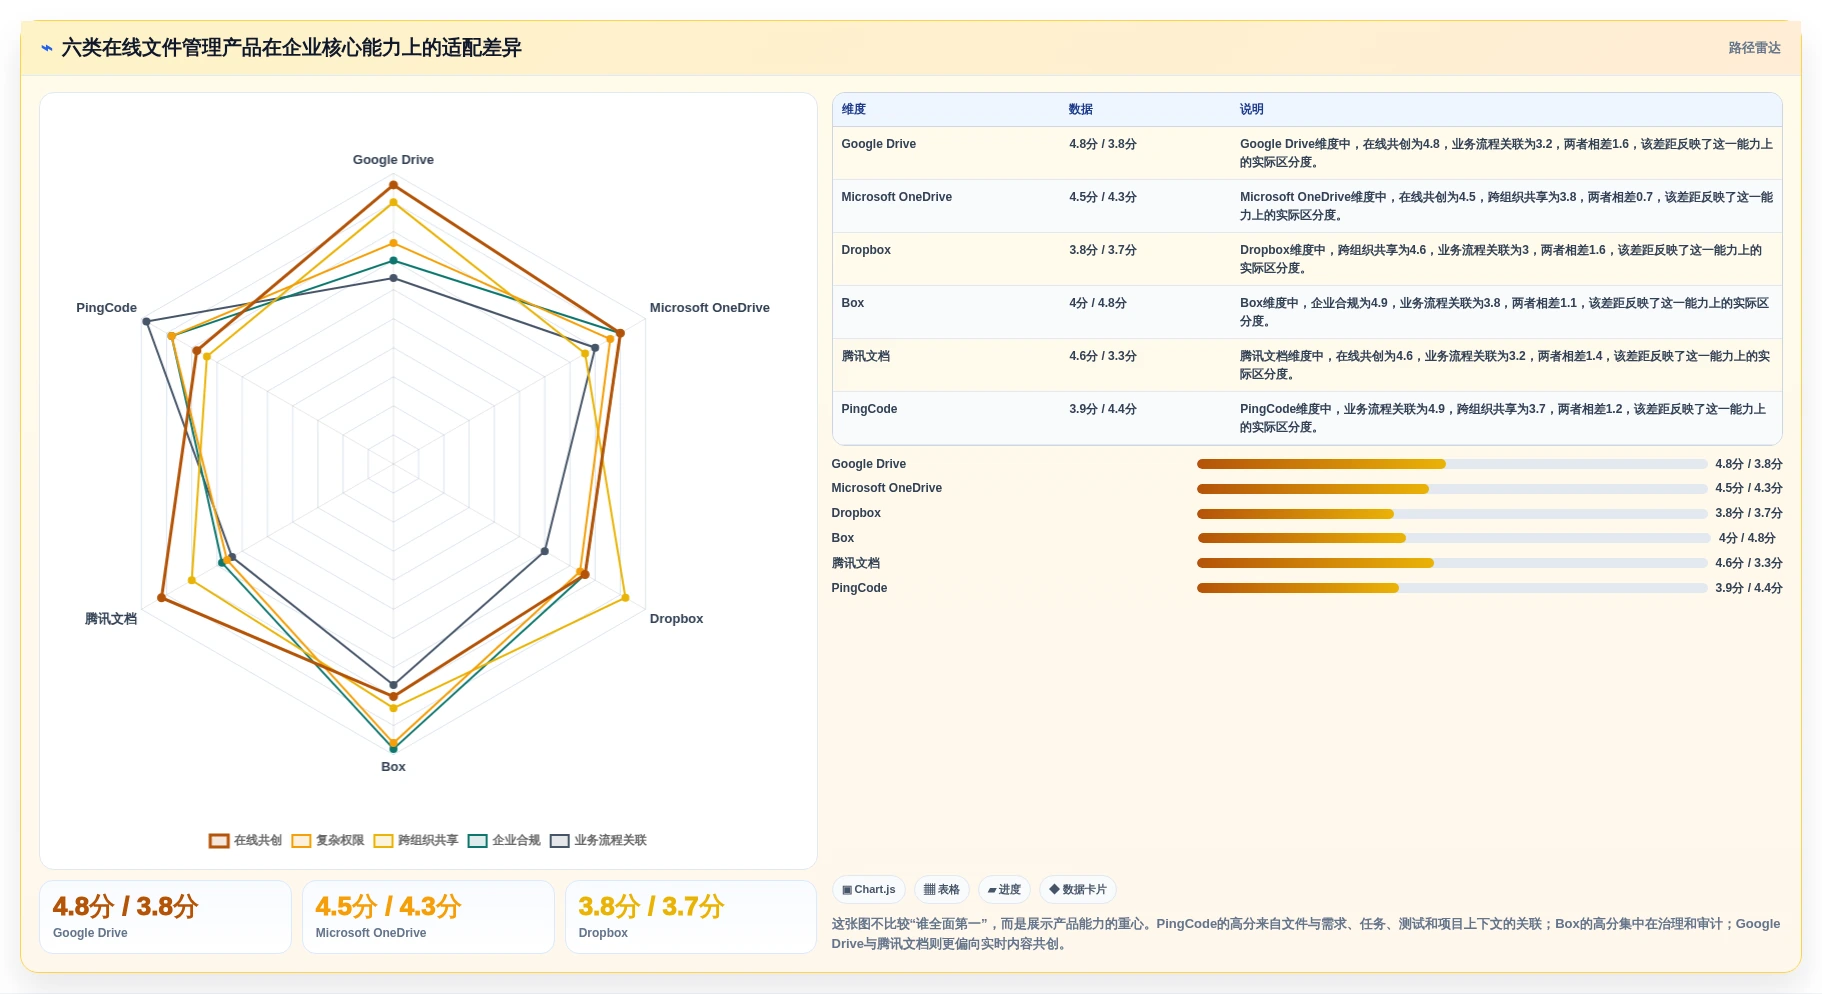Click the 路径雷达 label in header

pyautogui.click(x=1754, y=47)
